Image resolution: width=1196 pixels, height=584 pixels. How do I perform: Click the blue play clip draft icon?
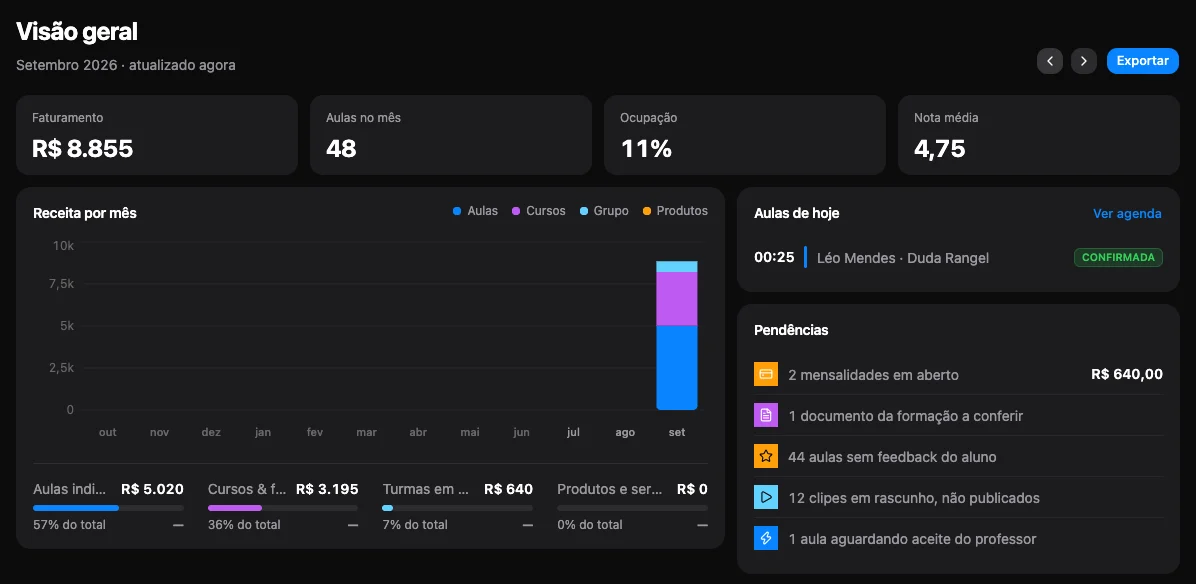(766, 498)
